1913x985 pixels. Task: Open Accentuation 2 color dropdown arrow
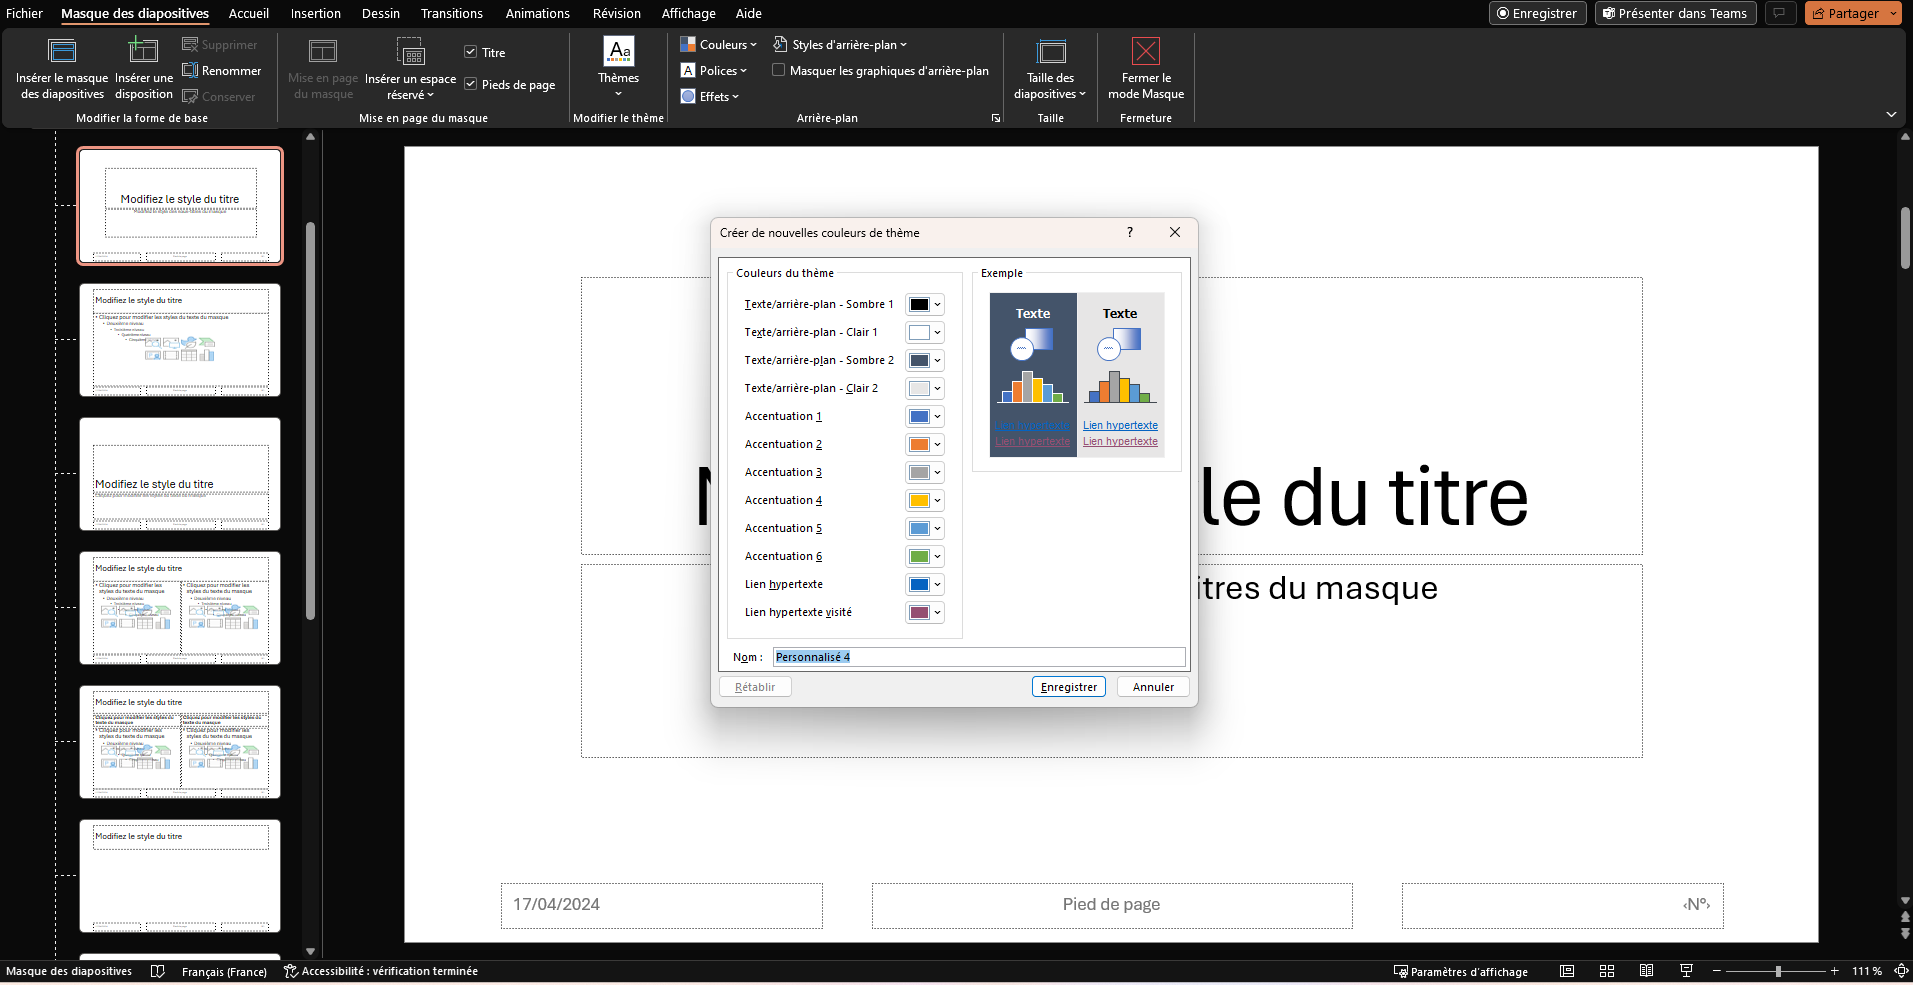tap(938, 445)
